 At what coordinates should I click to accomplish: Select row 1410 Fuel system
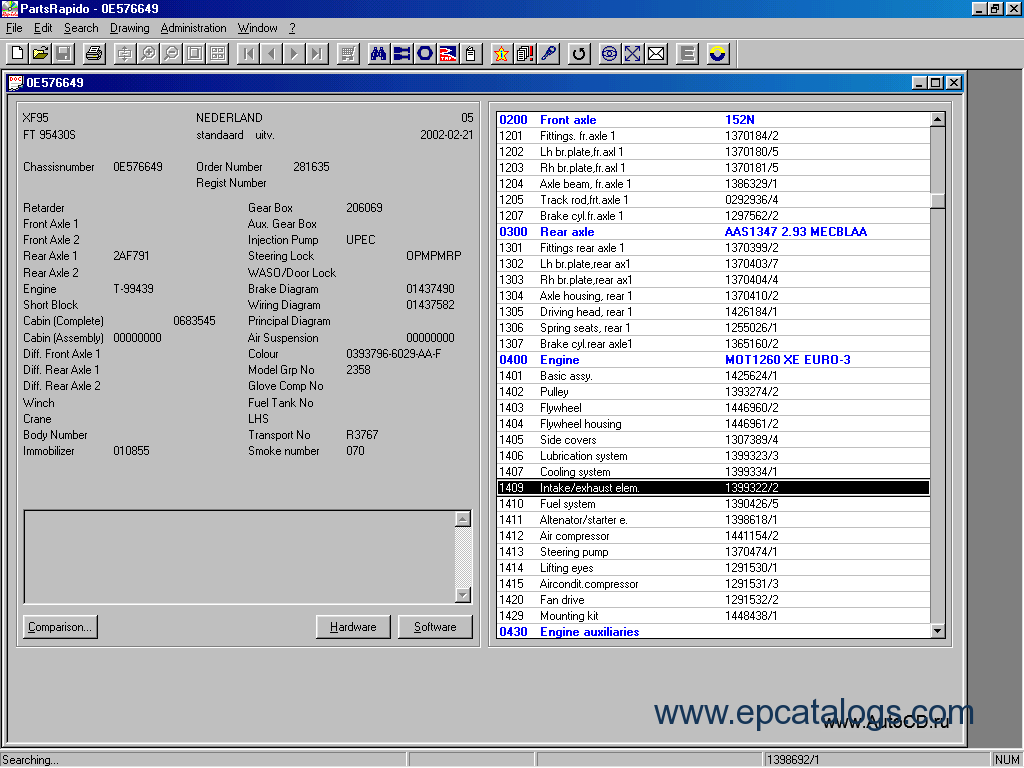[713, 504]
